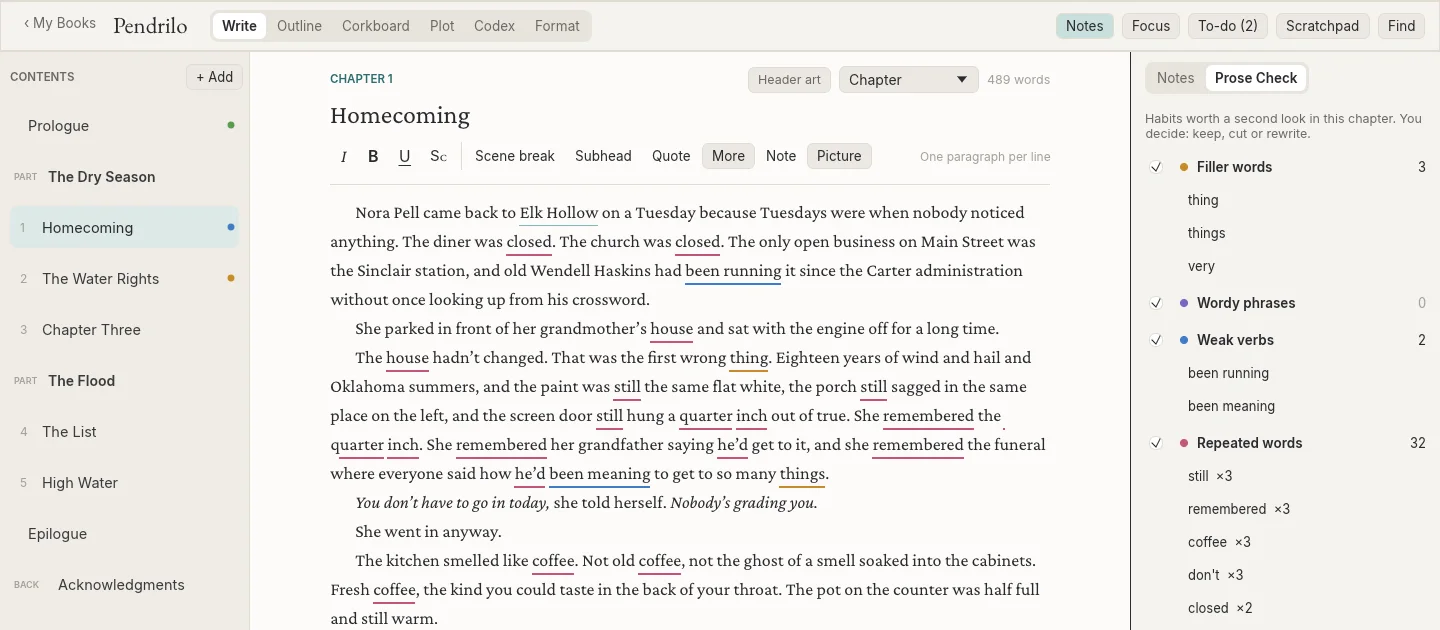This screenshot has width=1440, height=630.
Task: Open the Prologue in Contents
Action: click(x=125, y=126)
